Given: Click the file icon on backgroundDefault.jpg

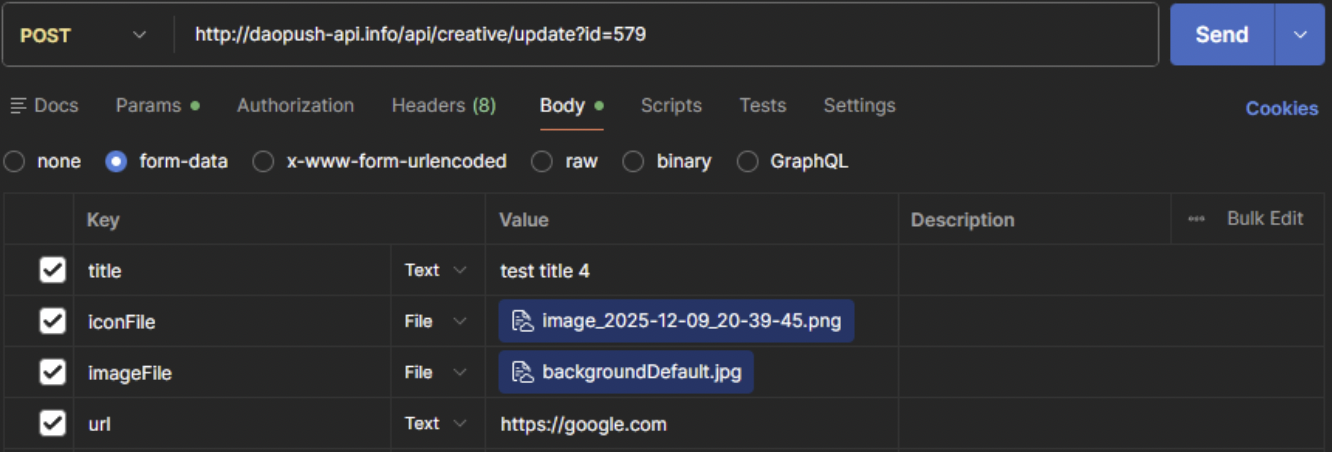Looking at the screenshot, I should 521,372.
